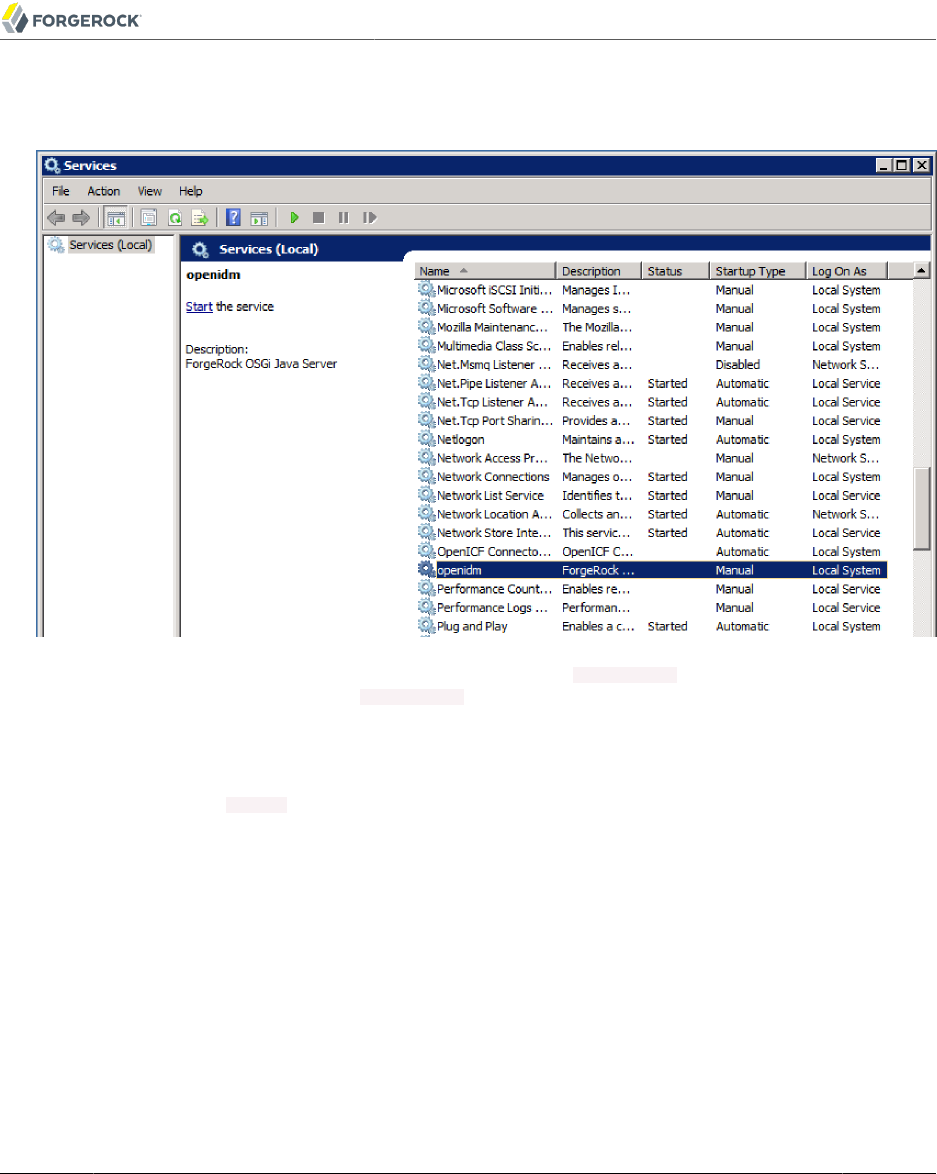
Task: Select the Network Connections service
Action: click(x=652, y=477)
